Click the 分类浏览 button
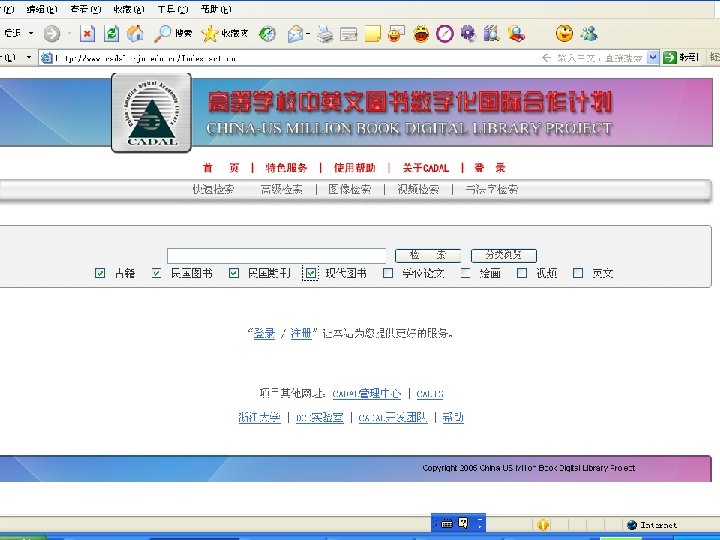 tap(504, 255)
